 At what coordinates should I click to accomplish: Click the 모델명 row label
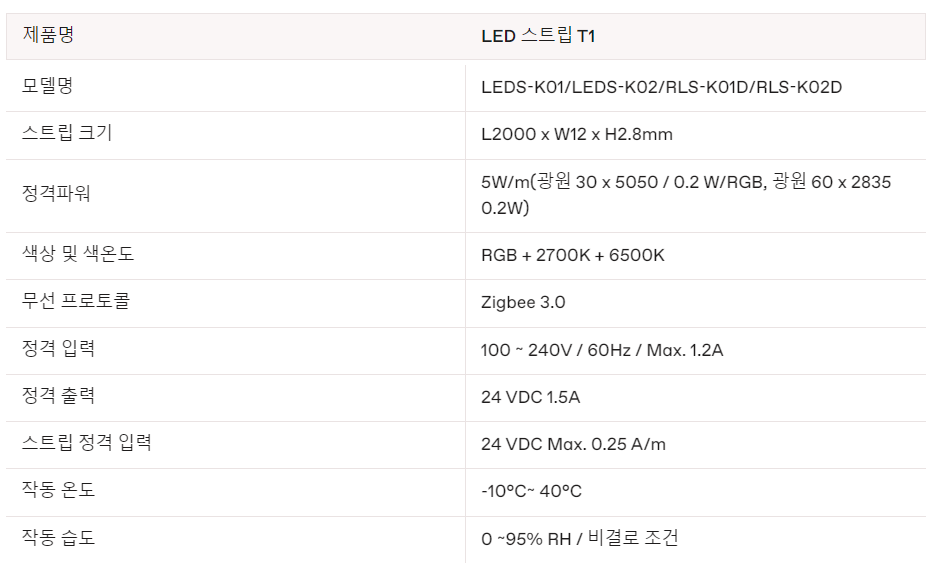coord(47,86)
